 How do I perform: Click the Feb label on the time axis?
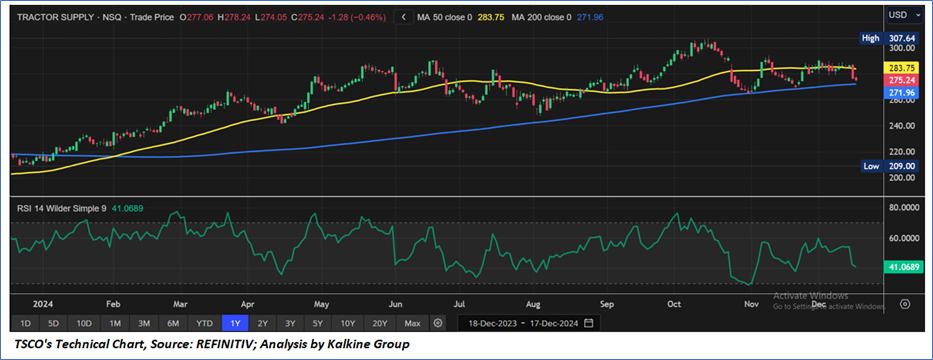pyautogui.click(x=113, y=304)
